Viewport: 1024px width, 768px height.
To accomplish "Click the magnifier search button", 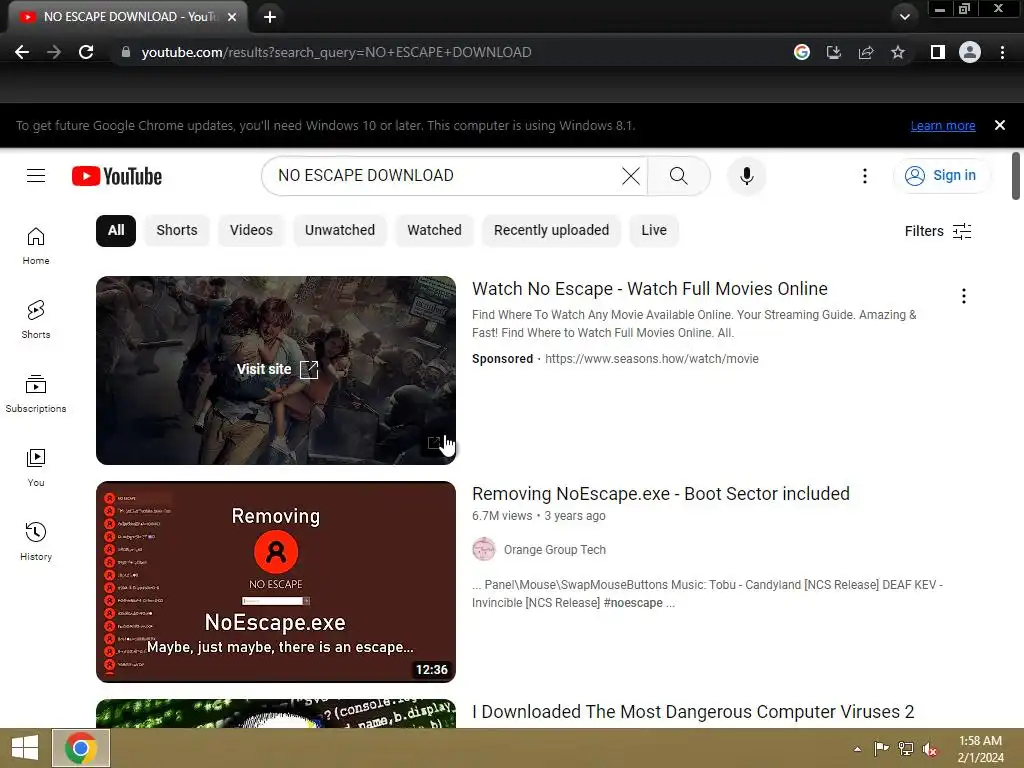I will pyautogui.click(x=679, y=176).
